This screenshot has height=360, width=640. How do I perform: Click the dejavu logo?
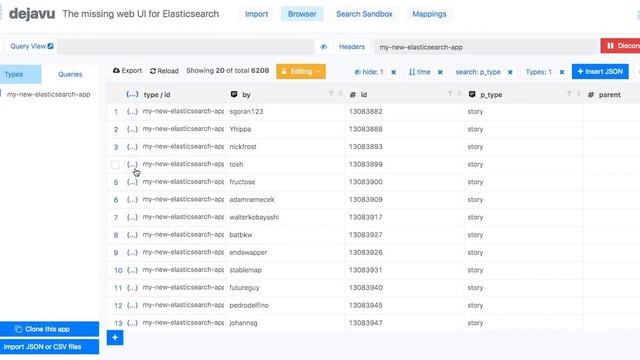click(x=32, y=14)
